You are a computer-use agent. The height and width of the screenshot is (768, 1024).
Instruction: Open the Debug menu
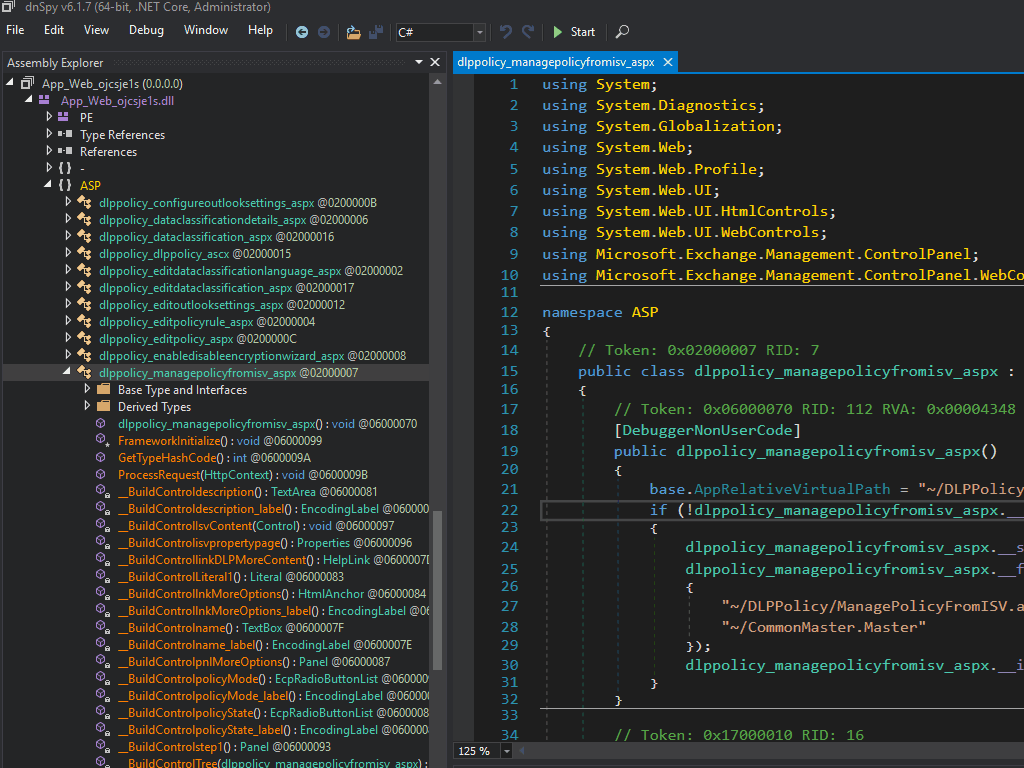click(x=146, y=30)
